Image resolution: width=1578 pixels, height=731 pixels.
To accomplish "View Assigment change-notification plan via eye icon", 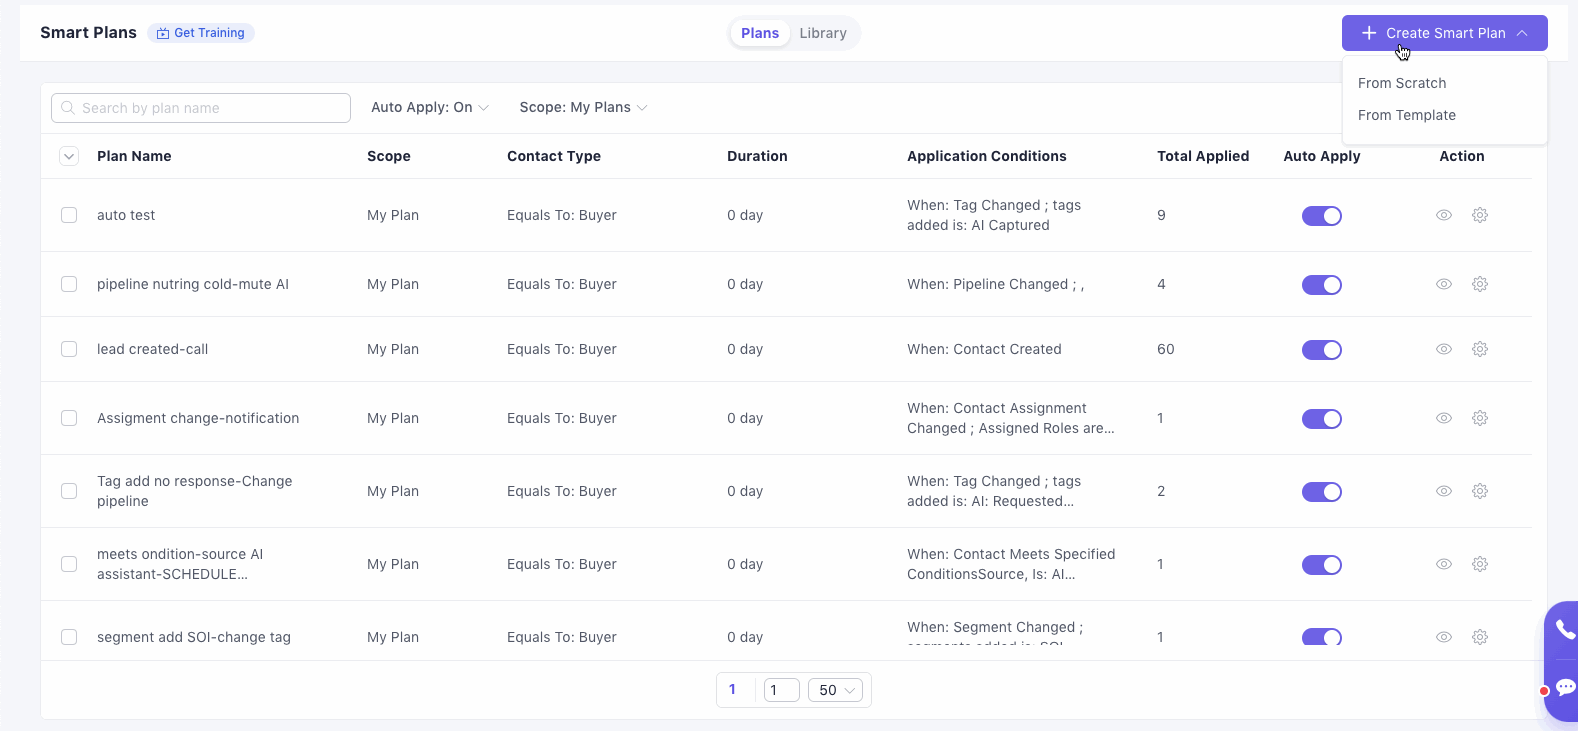I will 1444,418.
